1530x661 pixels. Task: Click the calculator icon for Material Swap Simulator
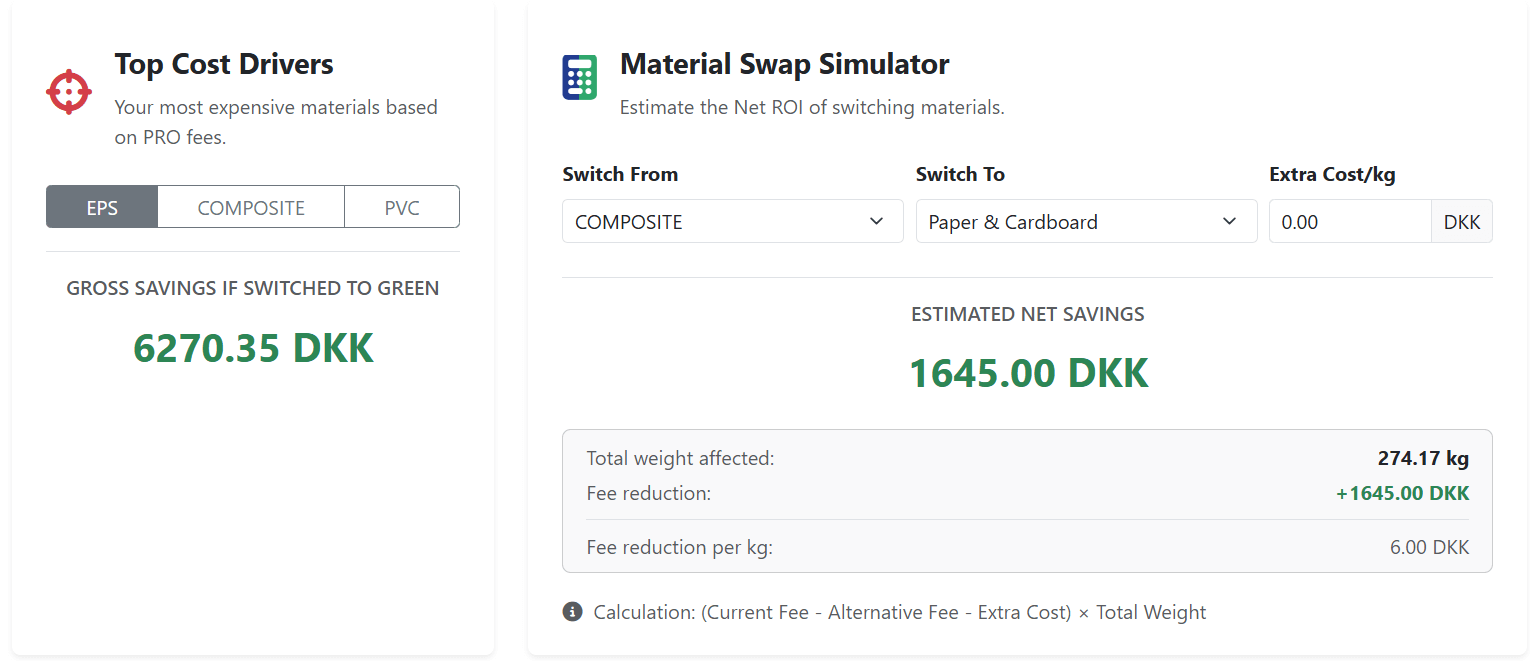tap(579, 78)
